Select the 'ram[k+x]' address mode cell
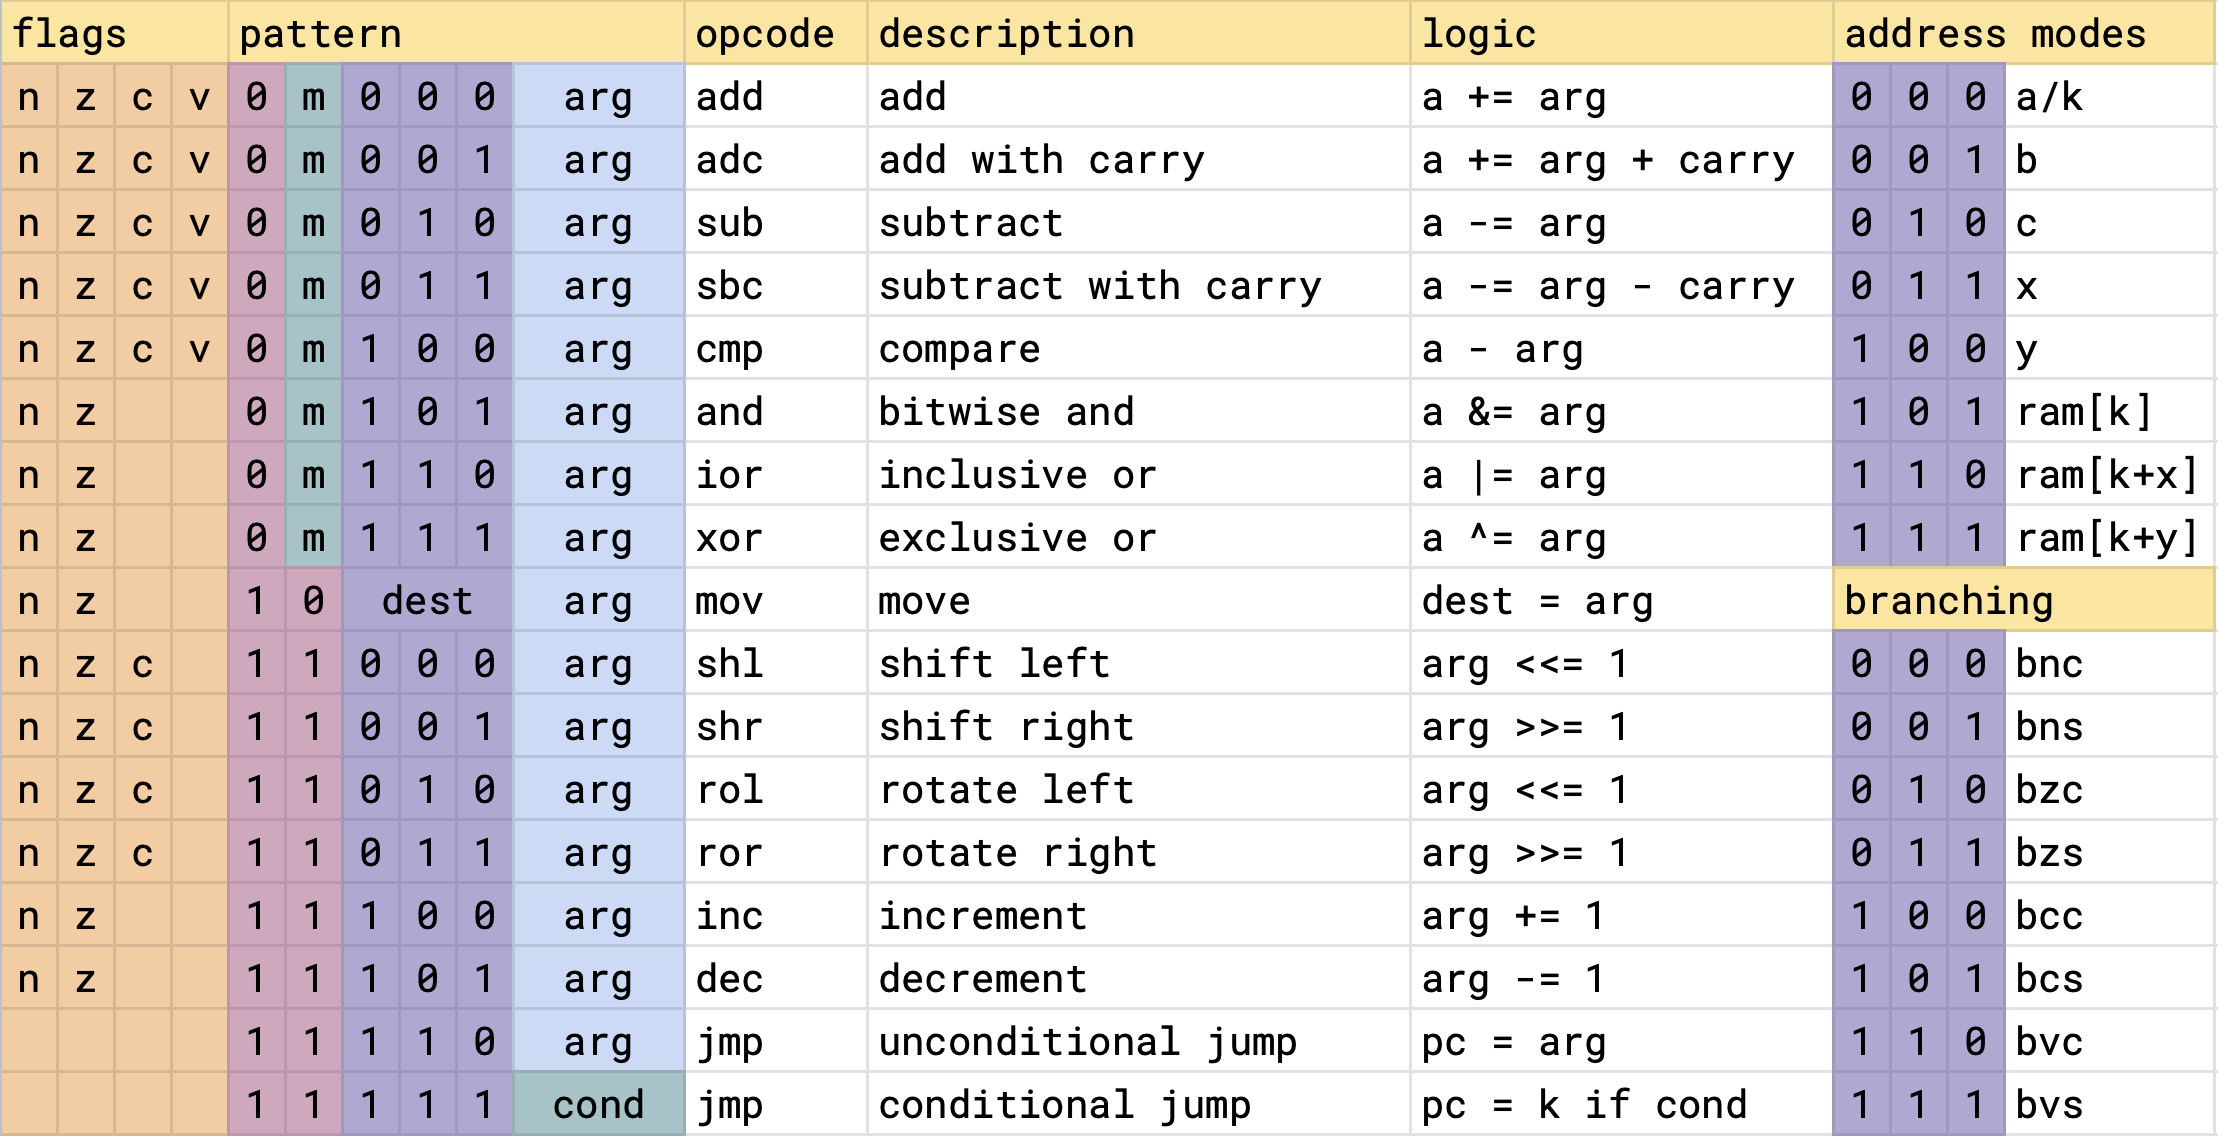This screenshot has height=1136, width=2218. [x=2108, y=475]
